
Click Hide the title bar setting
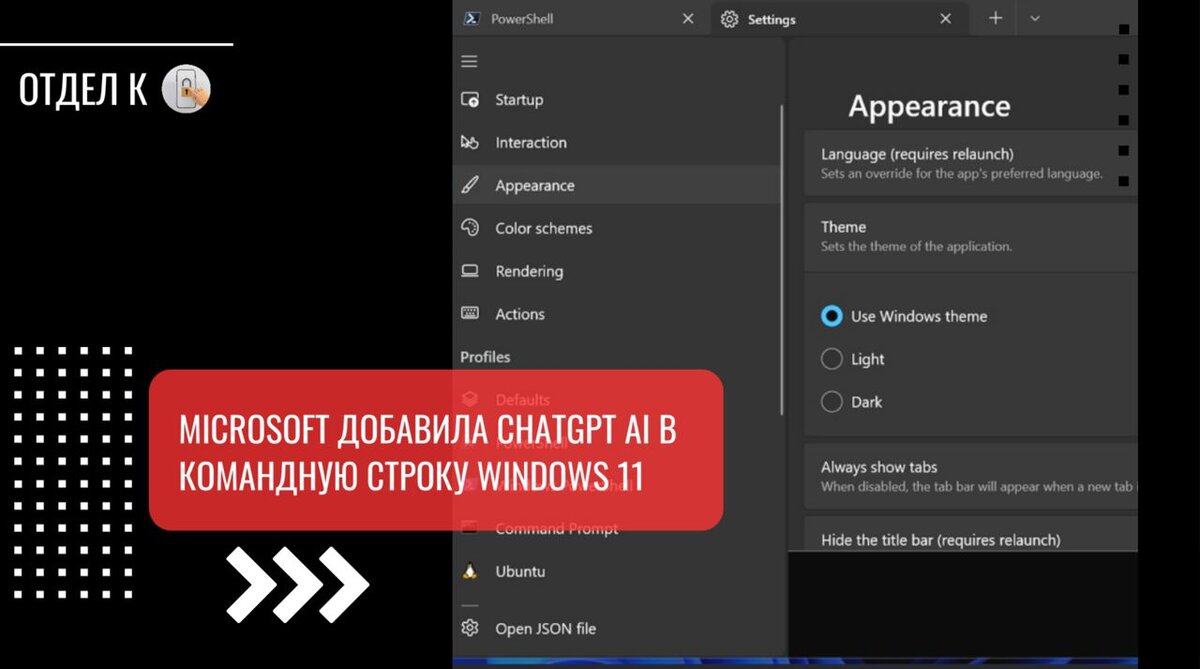971,534
